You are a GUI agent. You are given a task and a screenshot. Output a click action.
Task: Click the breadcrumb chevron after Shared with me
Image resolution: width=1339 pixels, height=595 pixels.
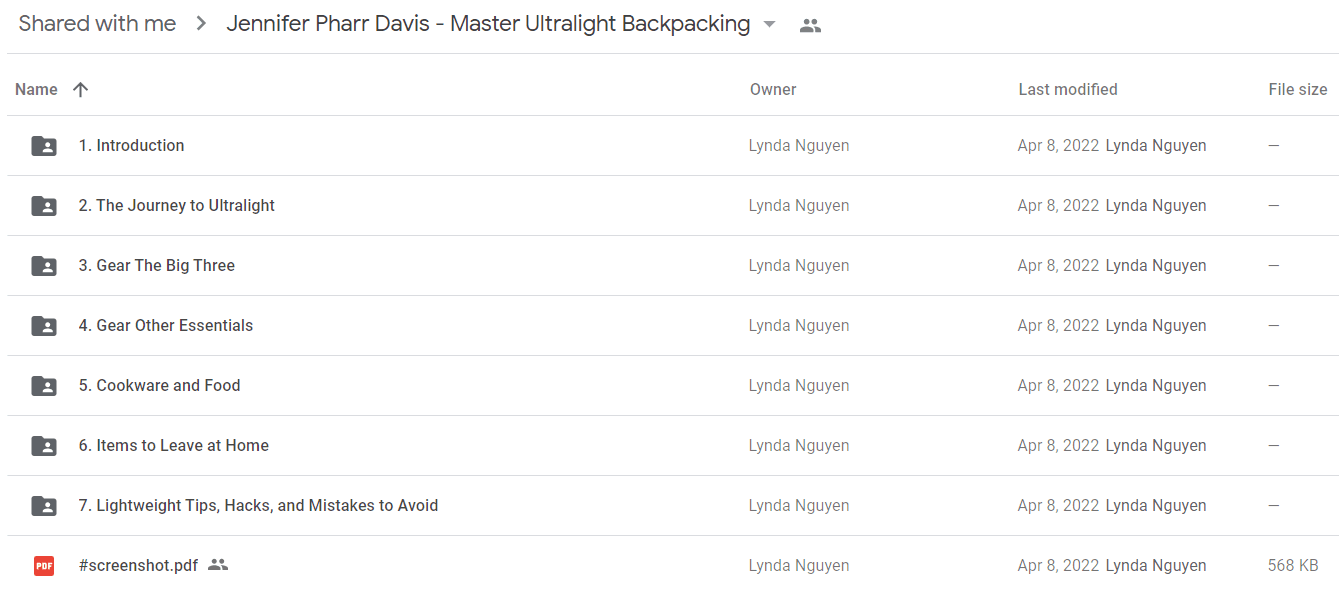(x=201, y=24)
